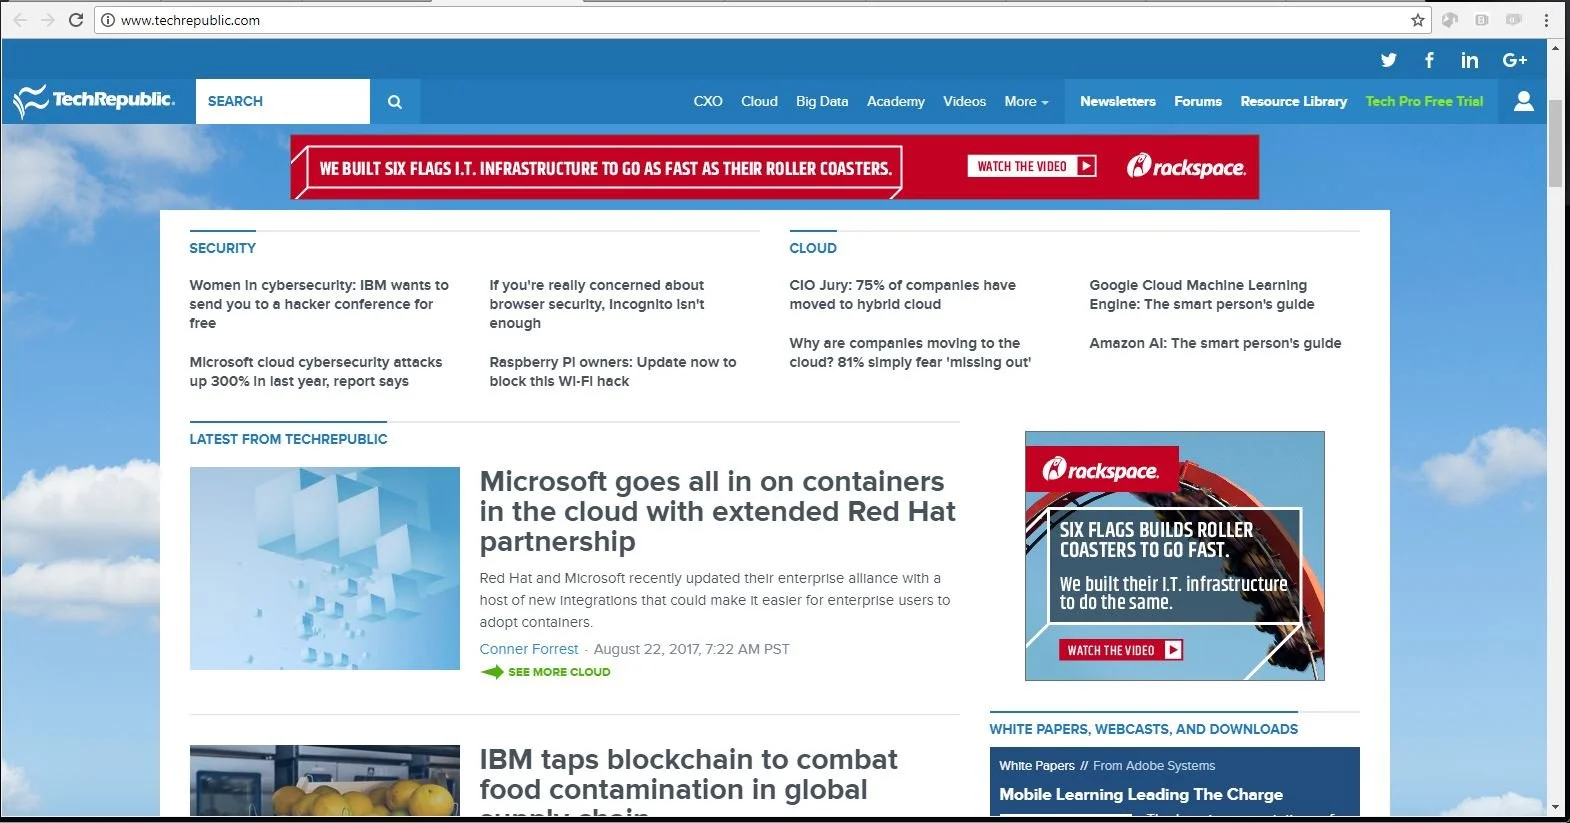Read 'Why are companies moving to the cloud' article
Viewport: 1570px width, 823px height.
point(910,352)
